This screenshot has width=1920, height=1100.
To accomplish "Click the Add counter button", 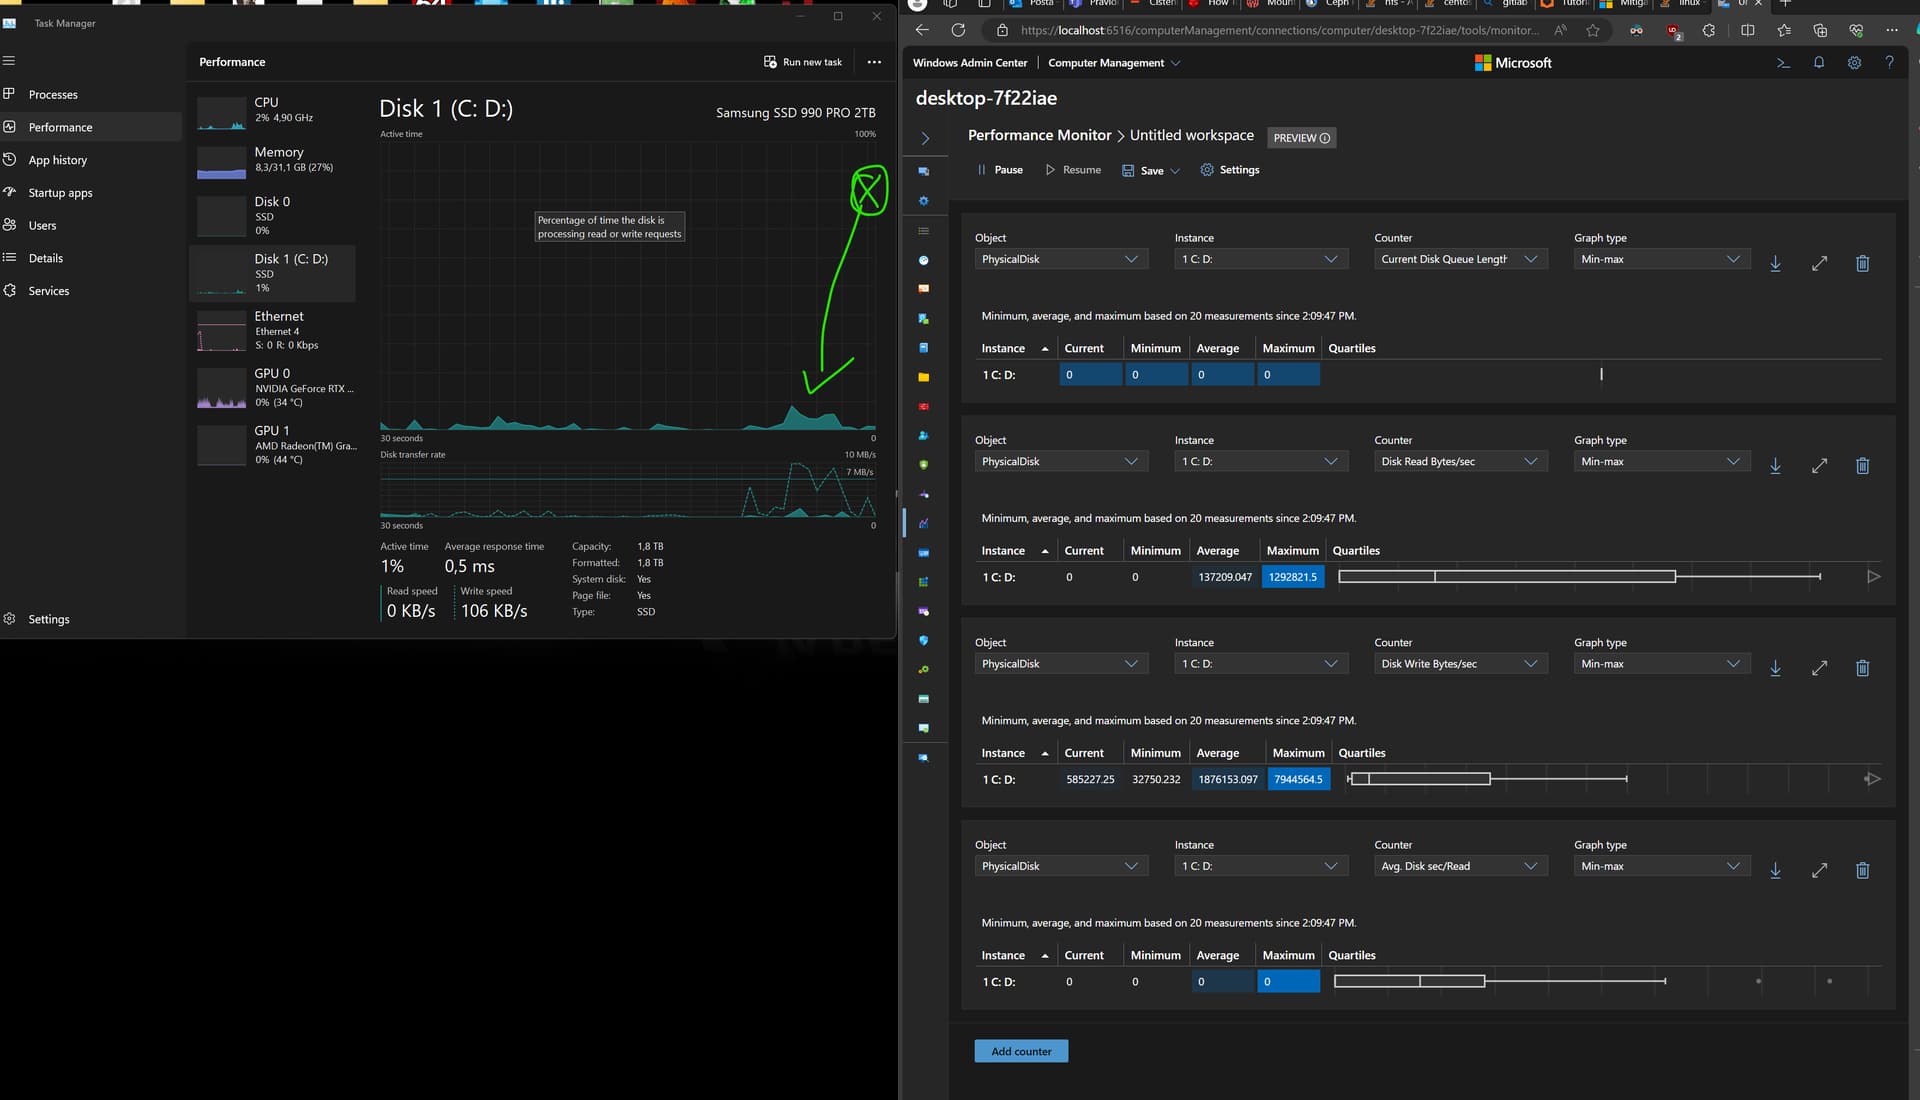I will point(1021,1051).
